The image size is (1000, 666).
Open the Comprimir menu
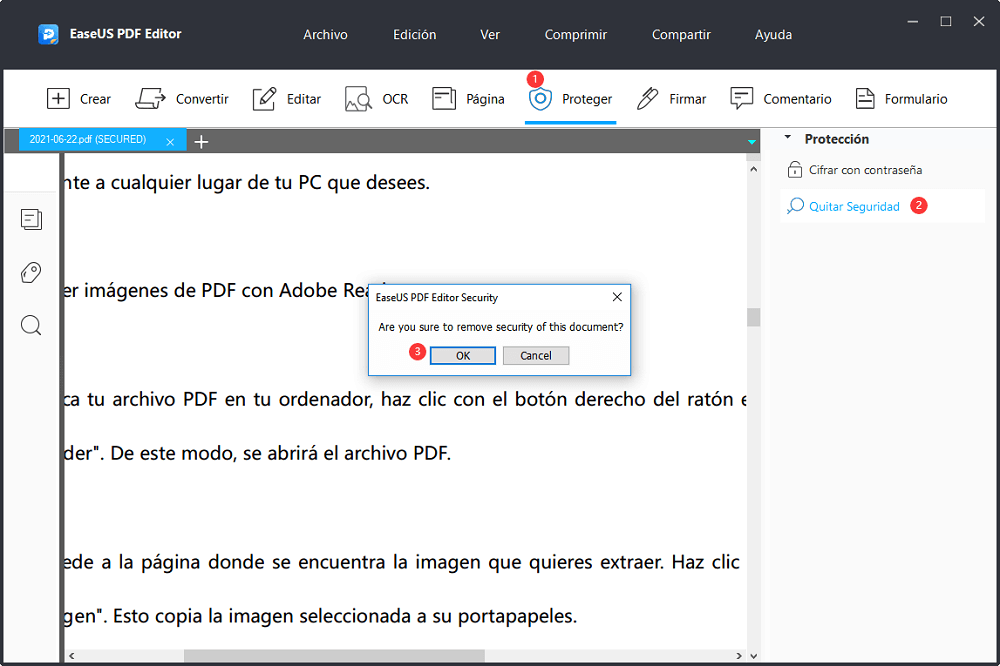576,34
